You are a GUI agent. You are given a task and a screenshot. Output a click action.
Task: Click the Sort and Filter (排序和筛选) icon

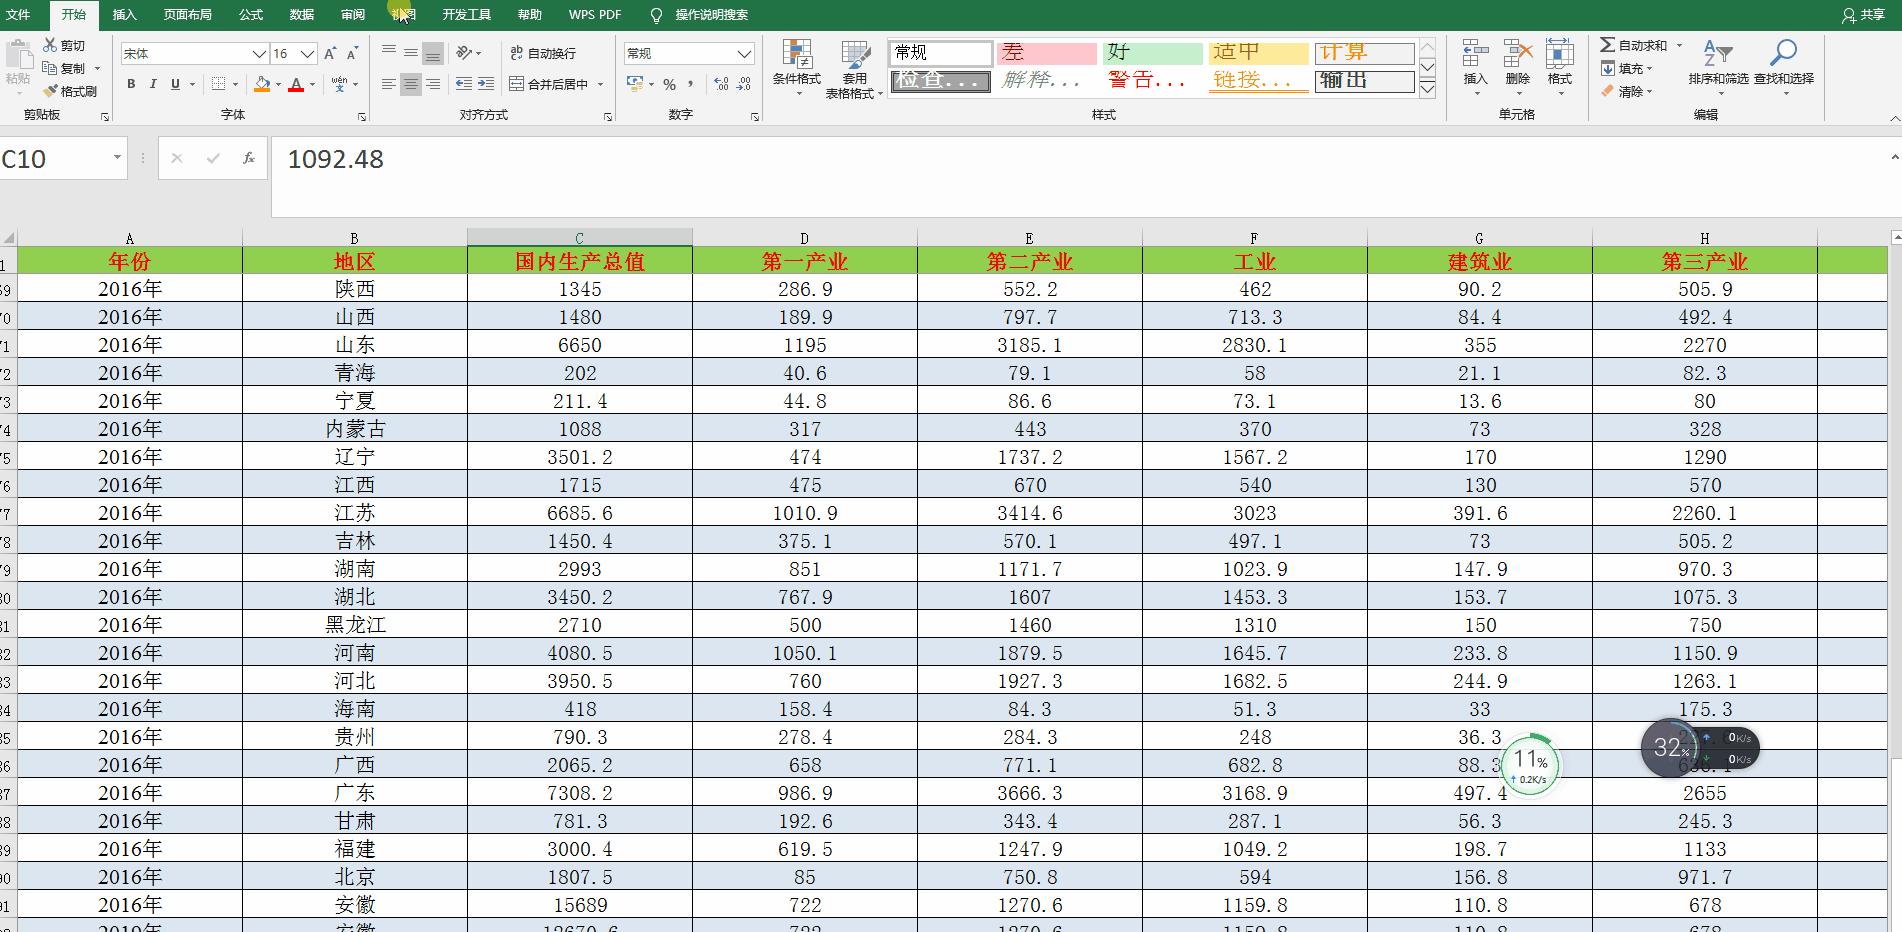pyautogui.click(x=1717, y=64)
